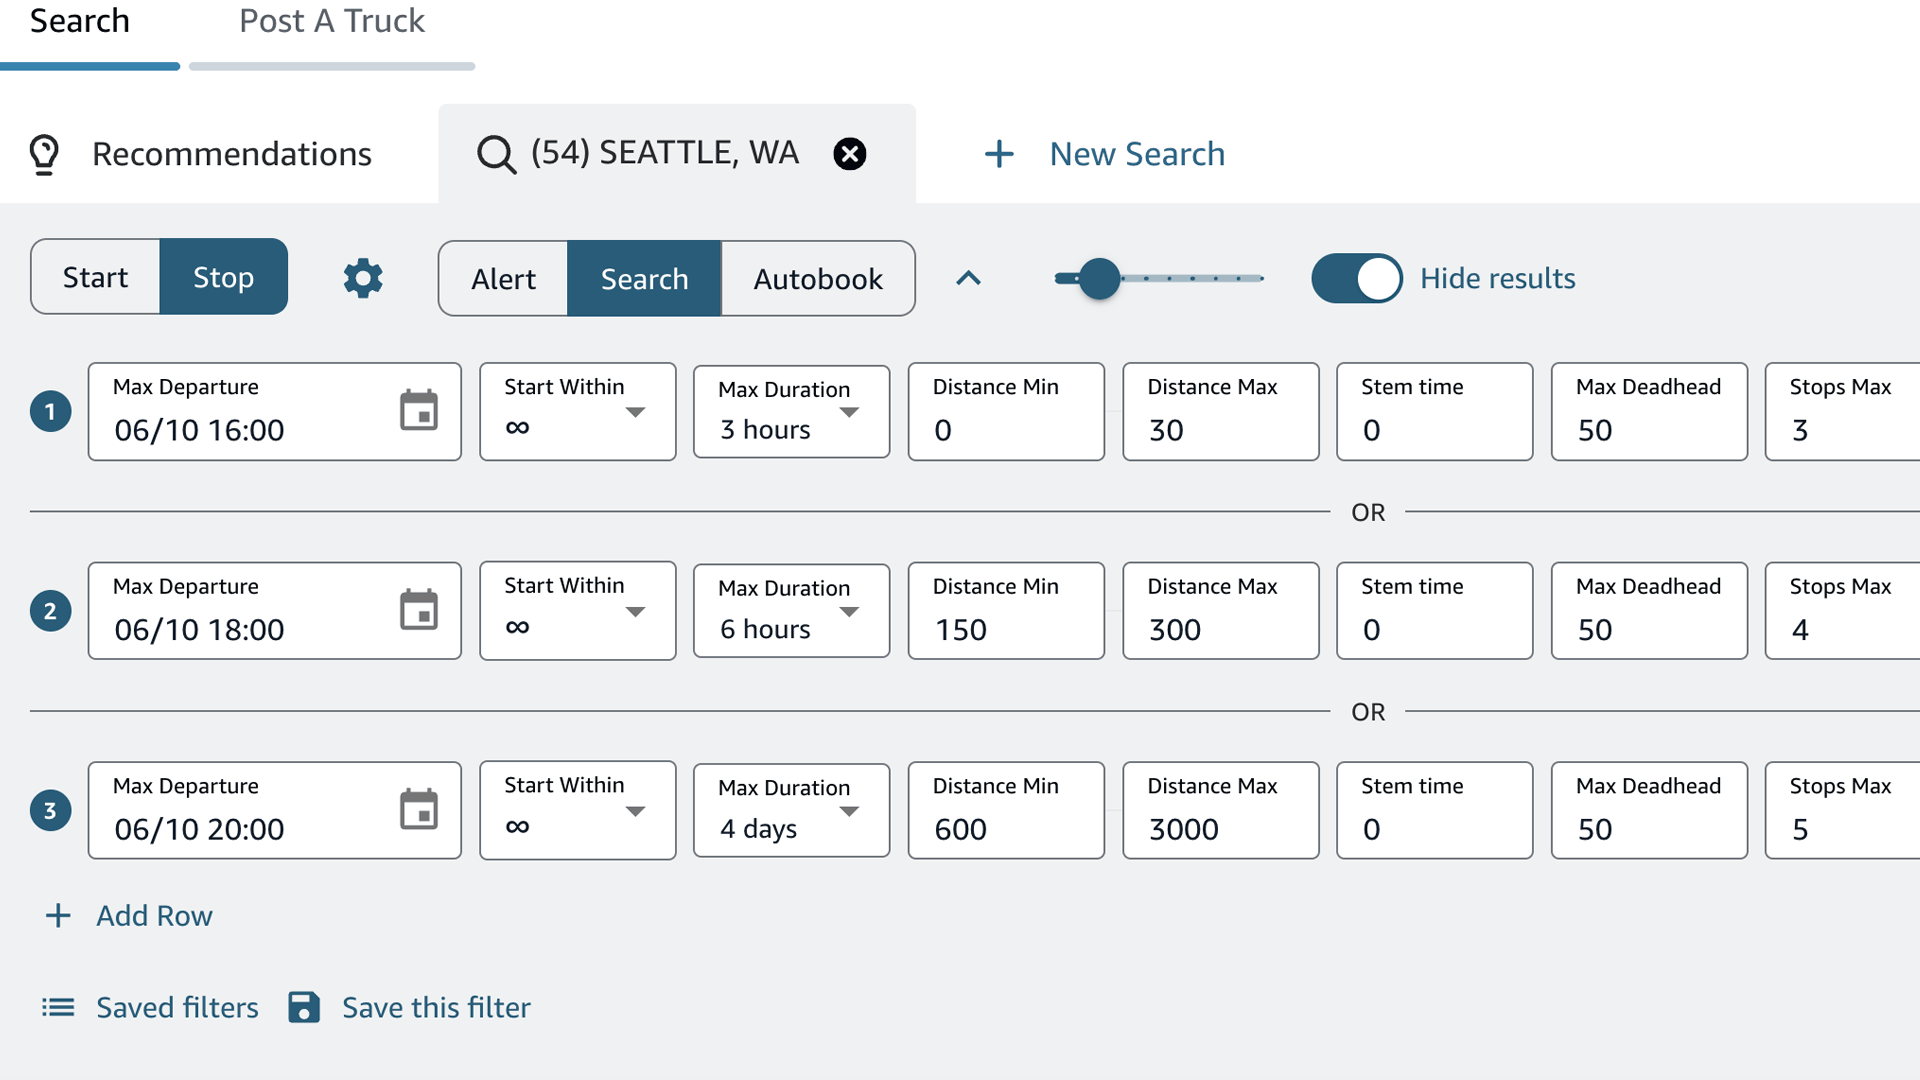Click Distance Min field with value 0

1006,411
